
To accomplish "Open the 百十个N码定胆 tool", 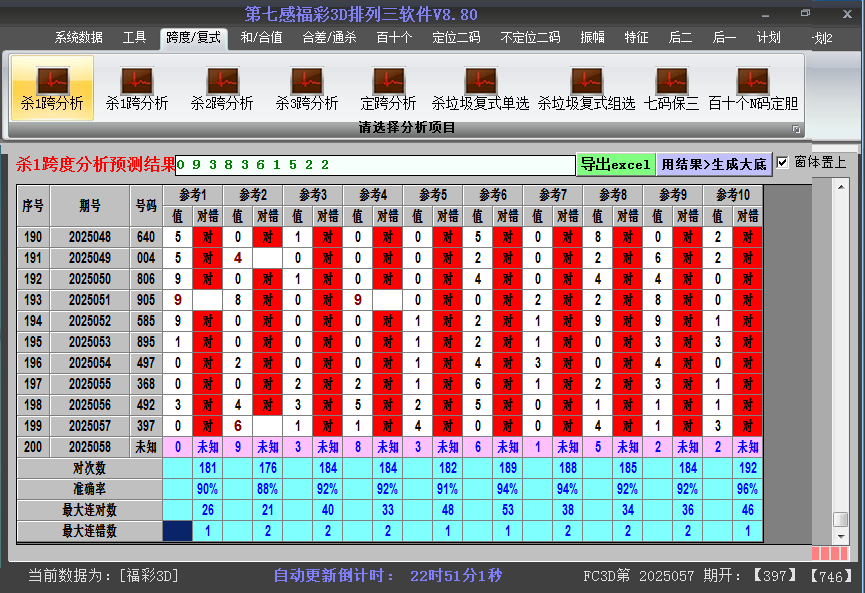I will (753, 88).
